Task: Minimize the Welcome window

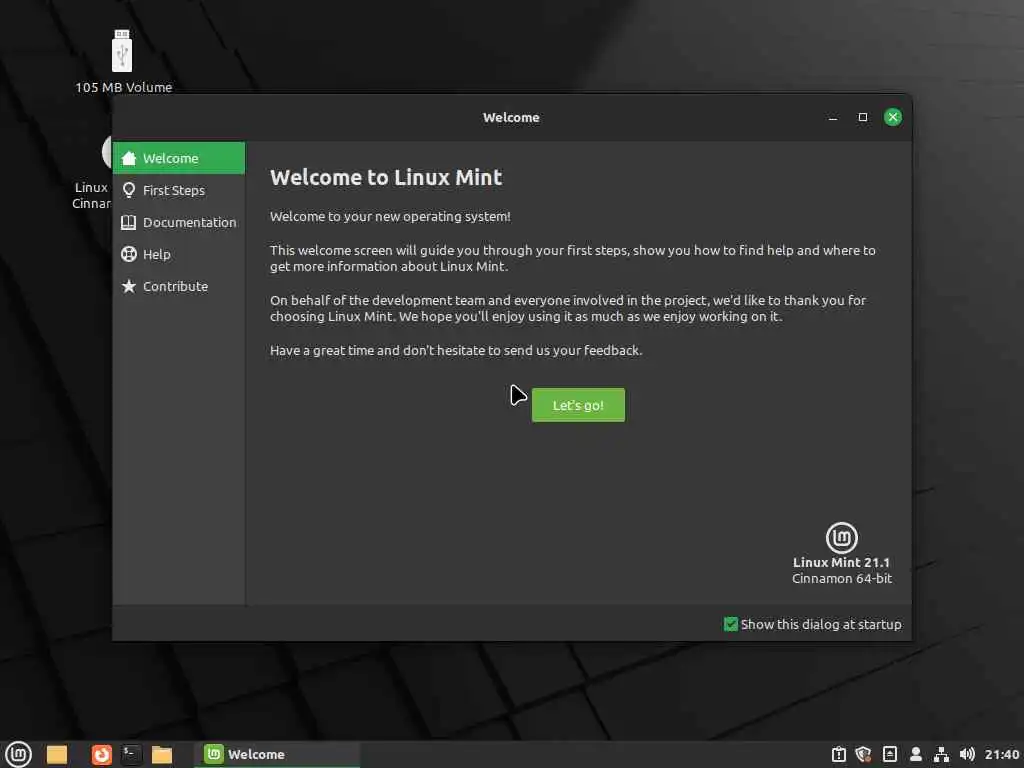Action: pyautogui.click(x=833, y=118)
